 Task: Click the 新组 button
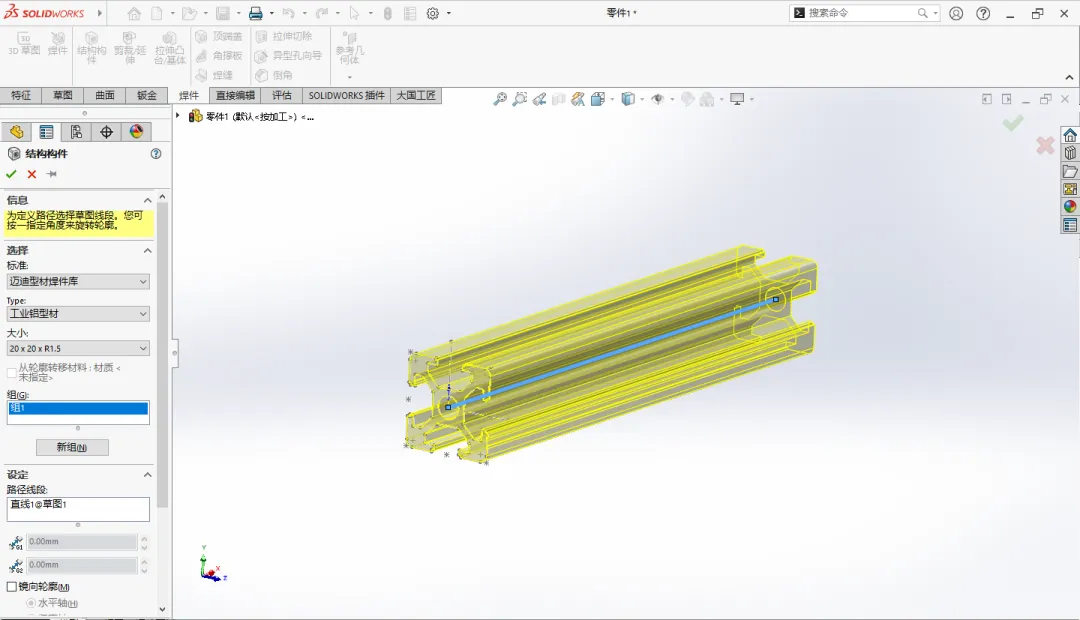click(72, 447)
